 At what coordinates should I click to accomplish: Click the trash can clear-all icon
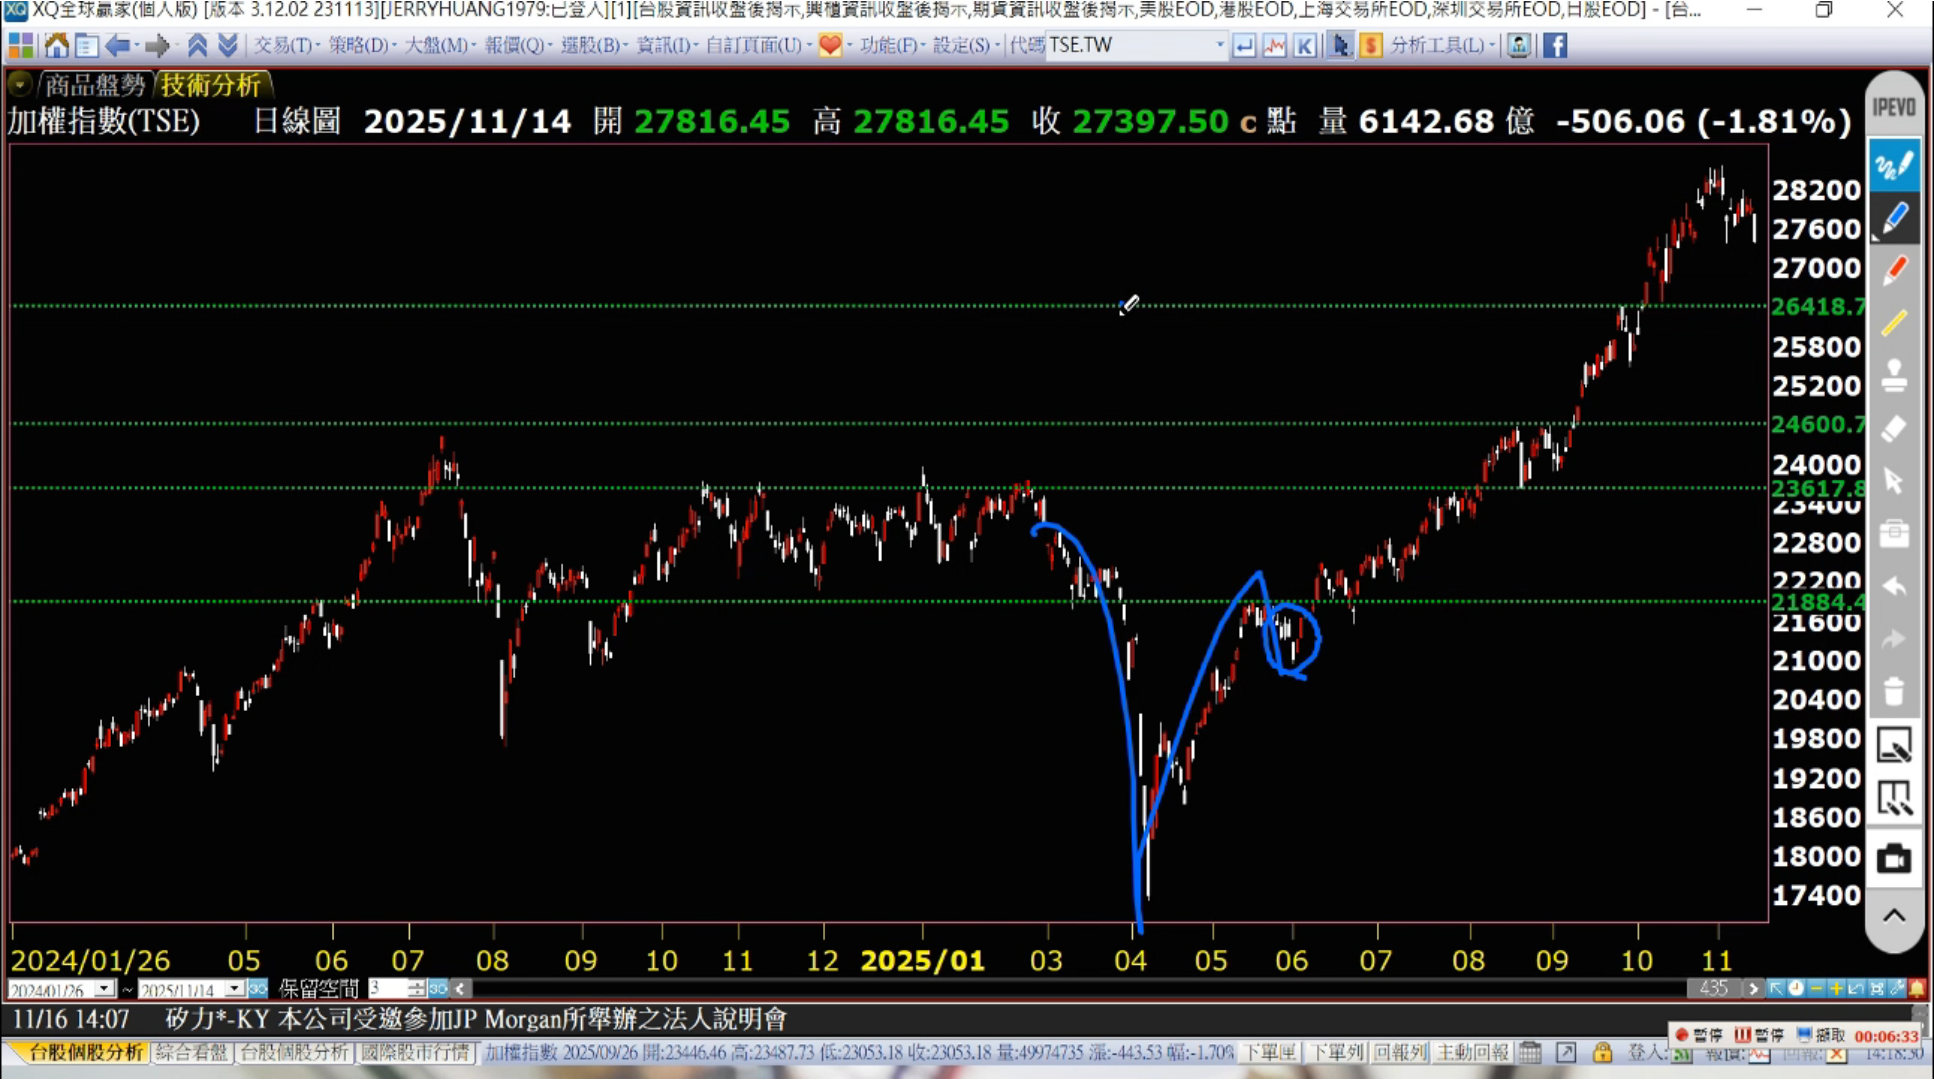point(1894,691)
